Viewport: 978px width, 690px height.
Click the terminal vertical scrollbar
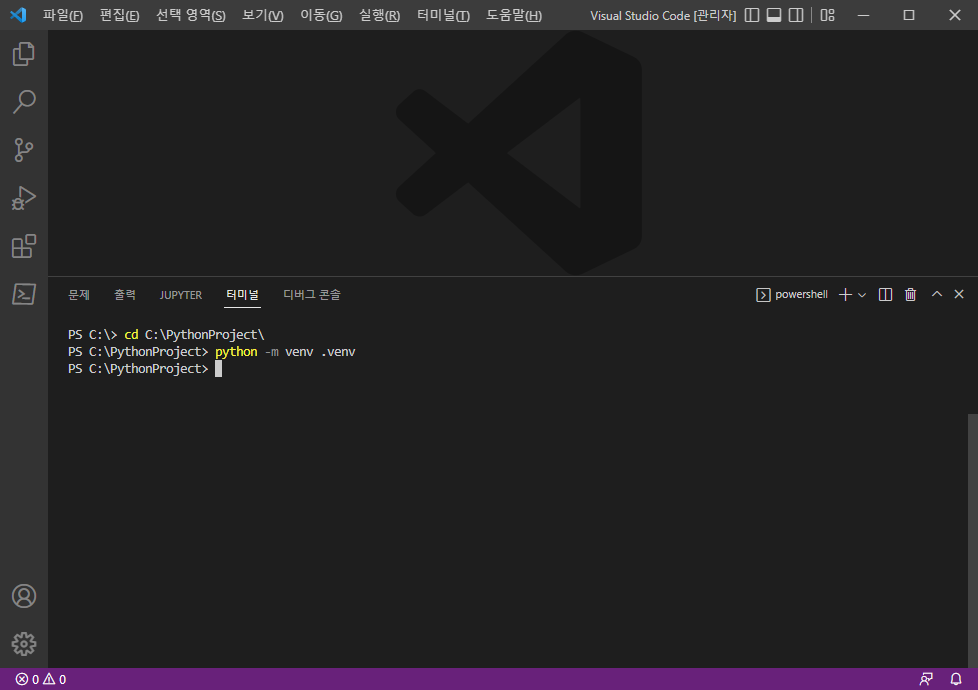click(972, 540)
